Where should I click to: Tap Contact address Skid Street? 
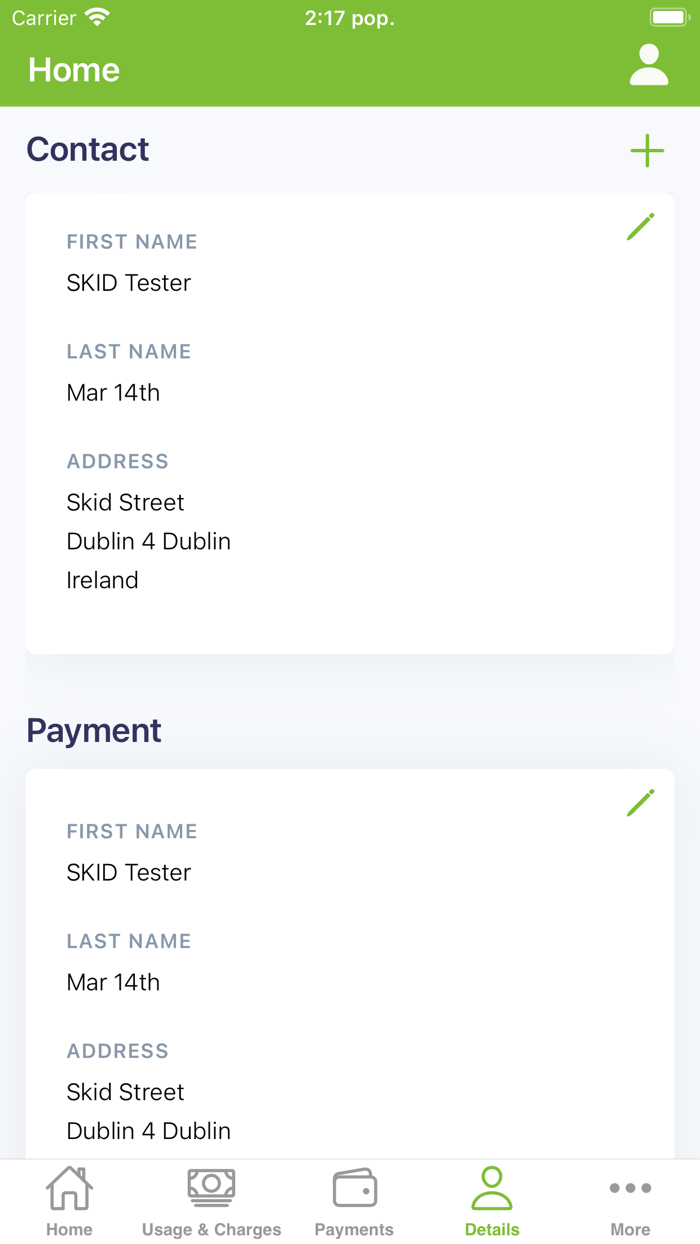click(x=126, y=502)
